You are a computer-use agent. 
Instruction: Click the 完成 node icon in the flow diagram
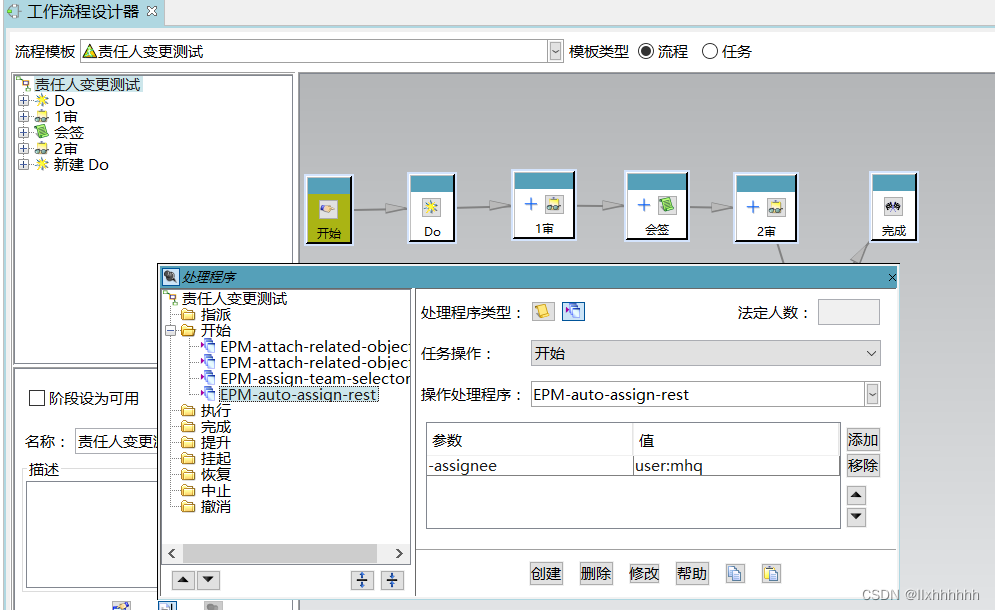(893, 207)
